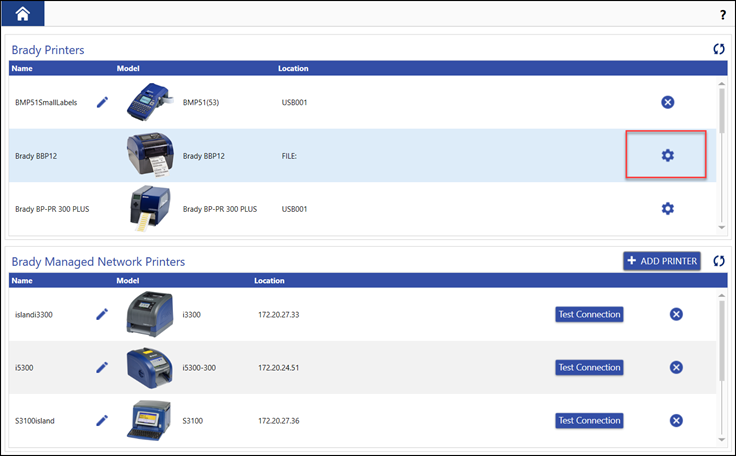Open settings gear for Brady BBP12

(667, 155)
